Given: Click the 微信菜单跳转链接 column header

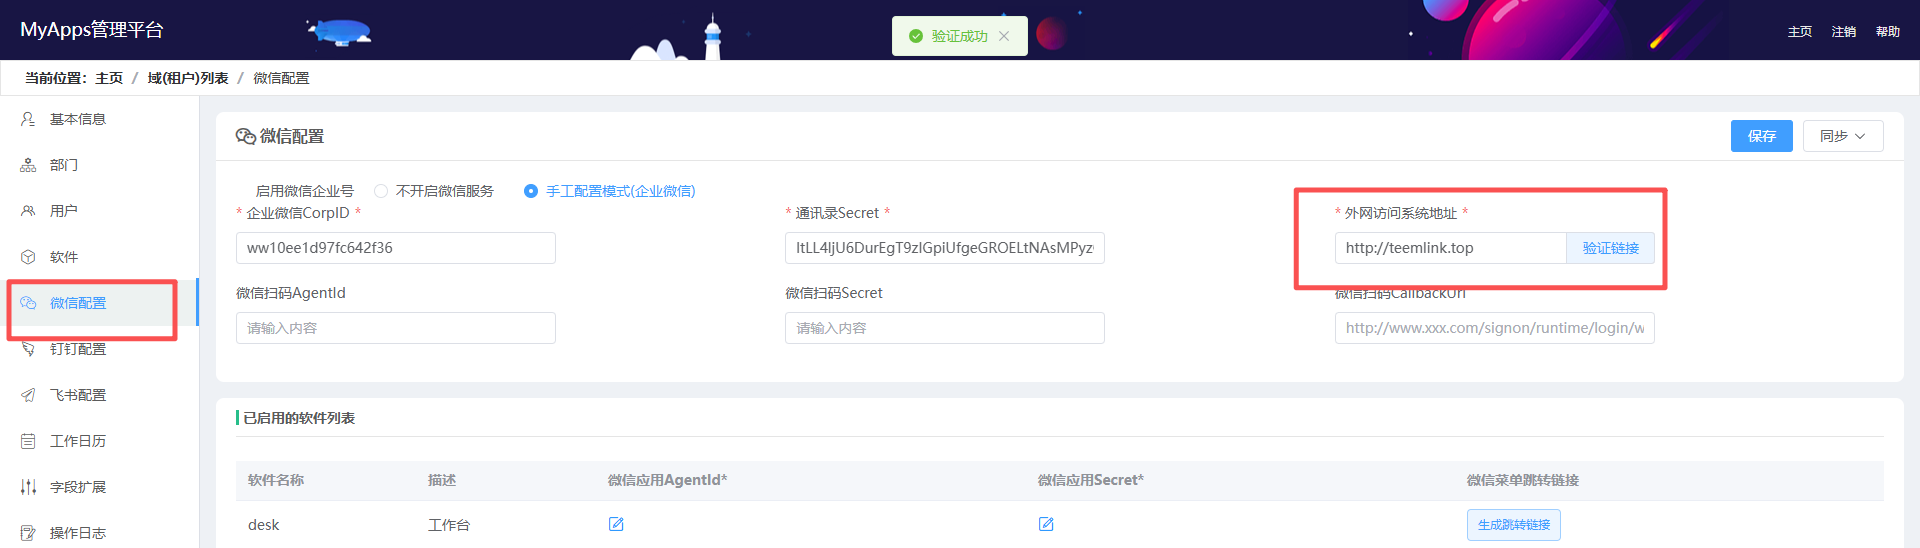Looking at the screenshot, I should coord(1523,480).
